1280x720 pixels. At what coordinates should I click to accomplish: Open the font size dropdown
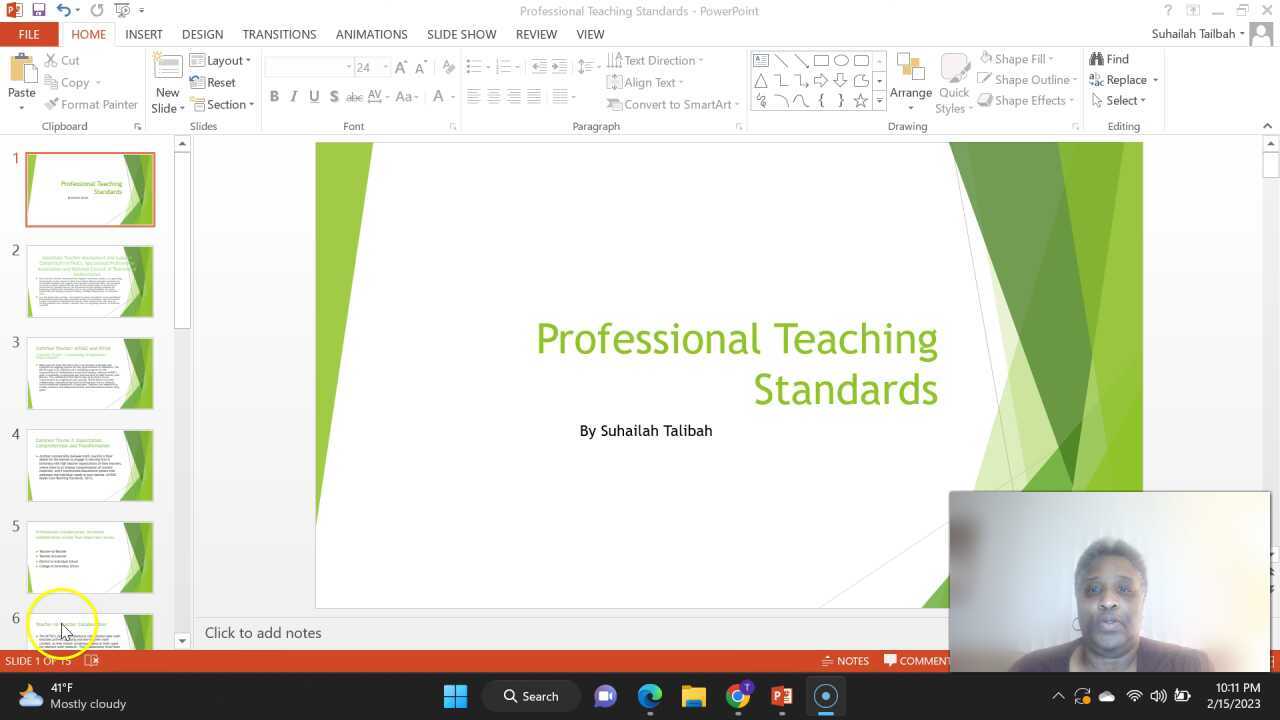[386, 67]
